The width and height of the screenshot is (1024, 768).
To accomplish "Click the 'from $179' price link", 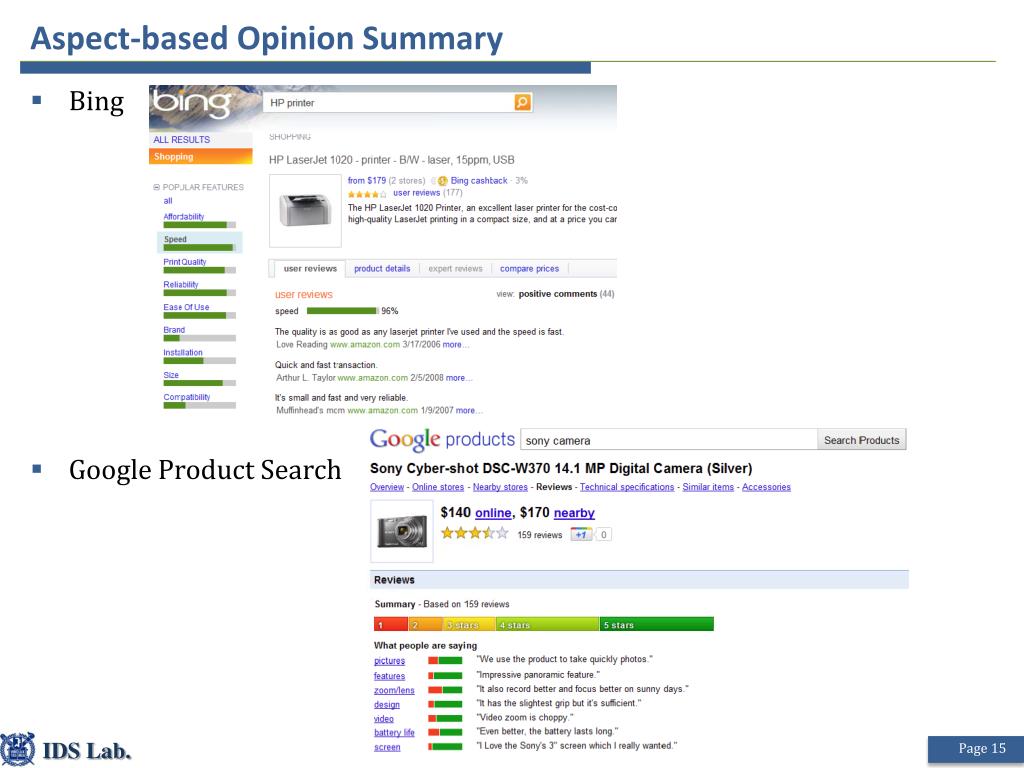I will pos(366,181).
